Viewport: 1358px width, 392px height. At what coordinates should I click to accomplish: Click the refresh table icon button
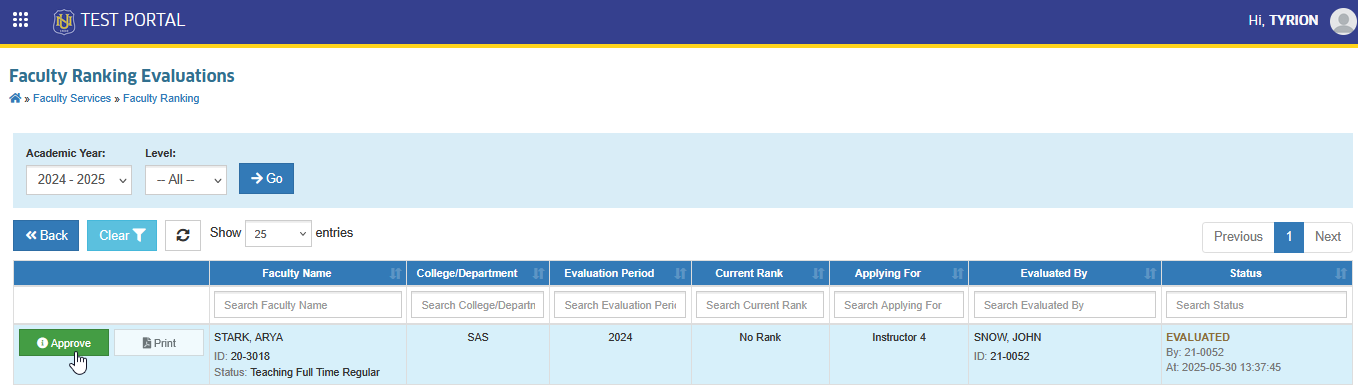[x=182, y=235]
